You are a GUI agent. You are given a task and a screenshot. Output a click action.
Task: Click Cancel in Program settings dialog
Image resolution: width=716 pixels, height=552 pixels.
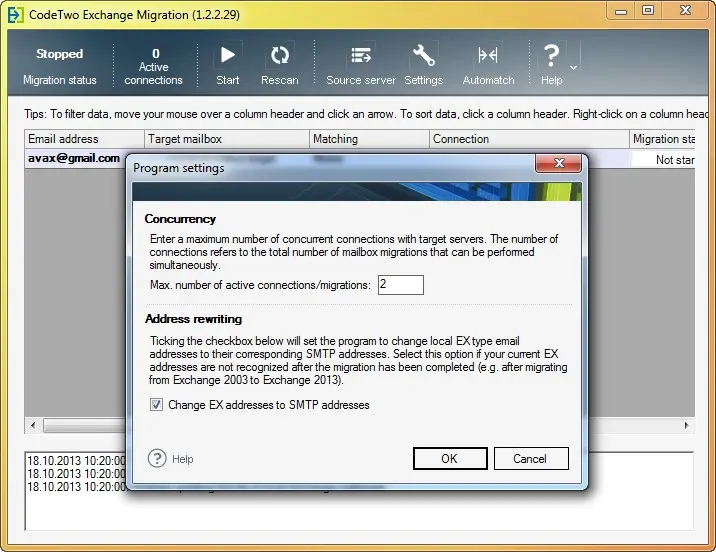531,458
